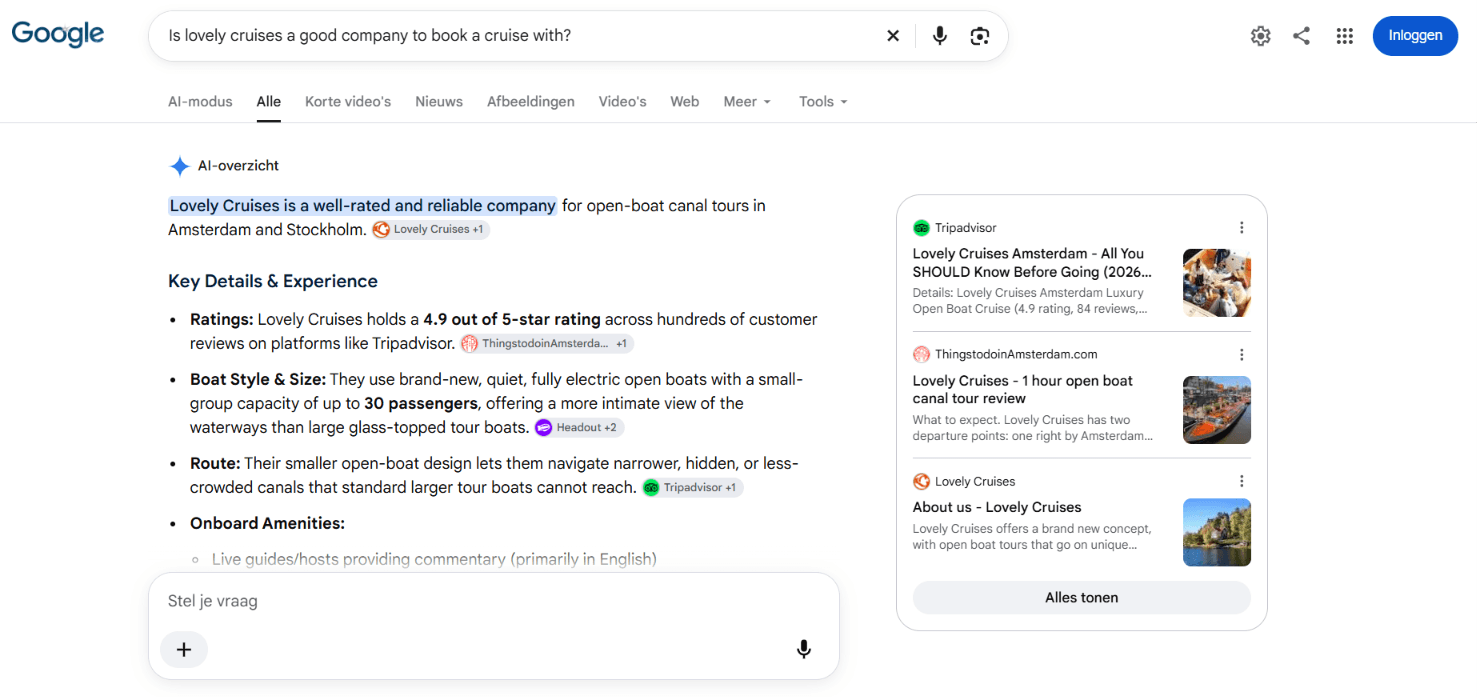
Task: Click the plus icon in the ask box
Action: (x=184, y=650)
